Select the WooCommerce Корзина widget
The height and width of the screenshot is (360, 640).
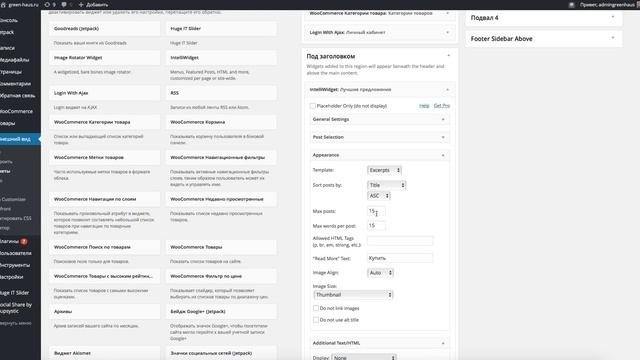click(x=221, y=122)
